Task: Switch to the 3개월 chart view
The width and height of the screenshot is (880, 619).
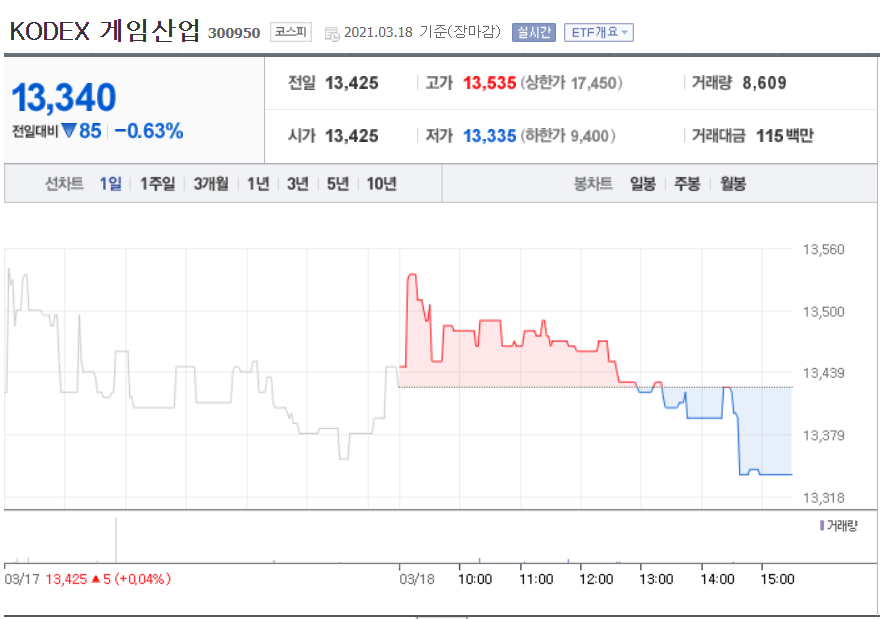Action: coord(210,183)
